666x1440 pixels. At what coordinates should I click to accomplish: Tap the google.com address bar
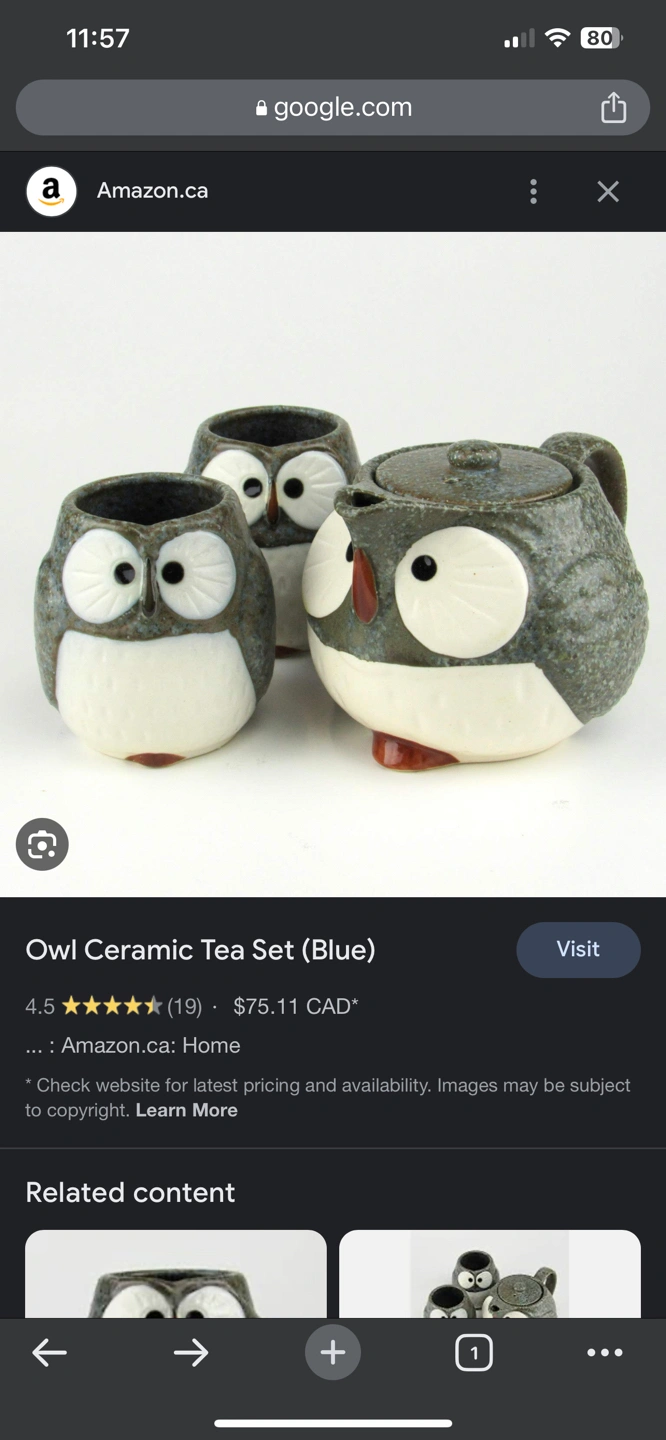tap(333, 107)
